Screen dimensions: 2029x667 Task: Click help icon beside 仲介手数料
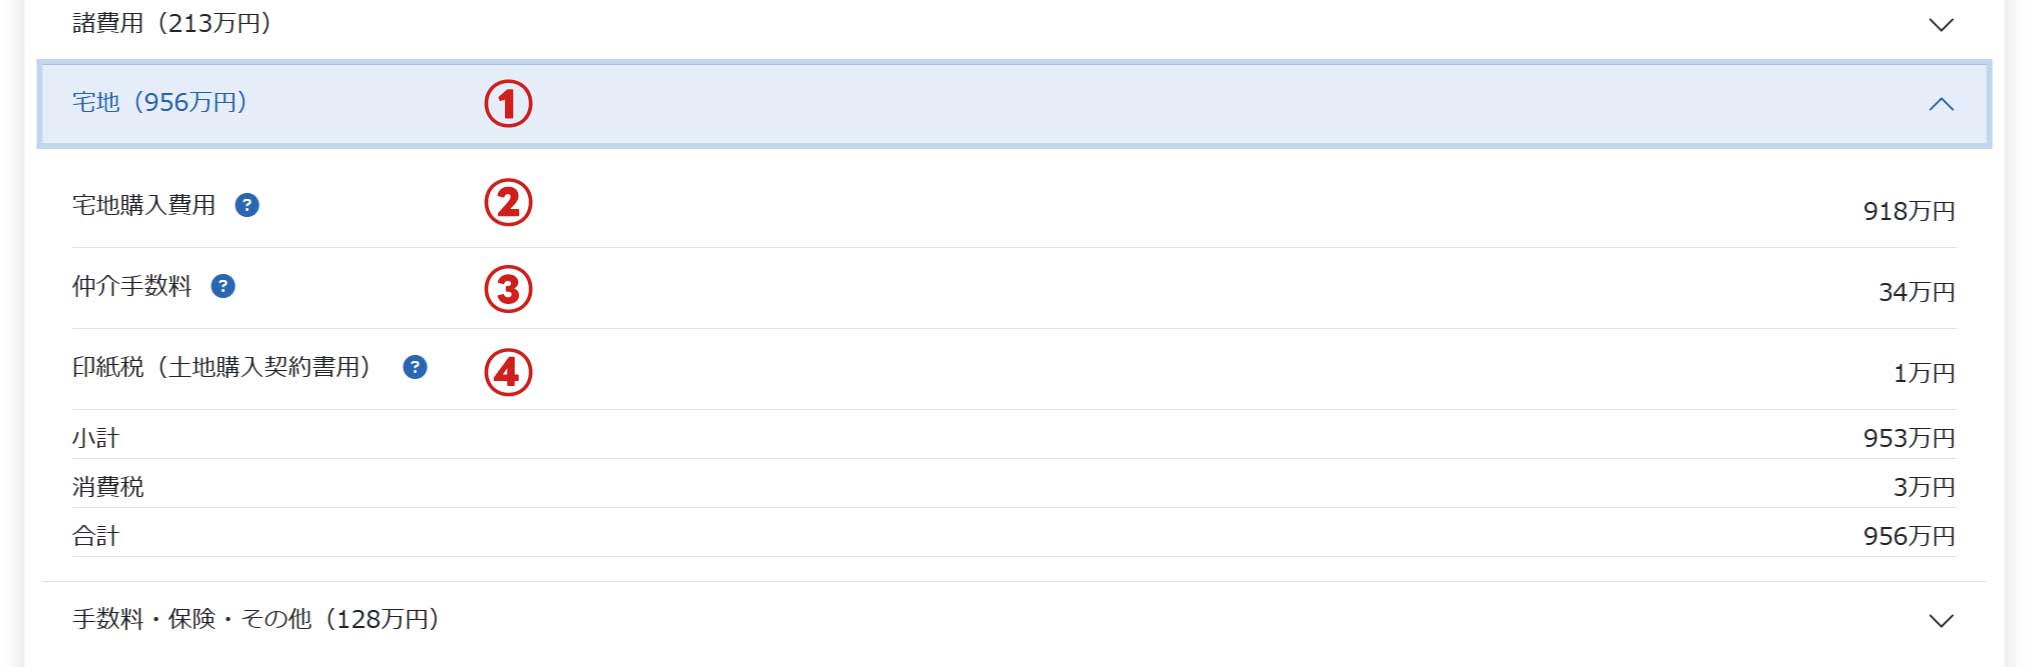pyautogui.click(x=223, y=287)
